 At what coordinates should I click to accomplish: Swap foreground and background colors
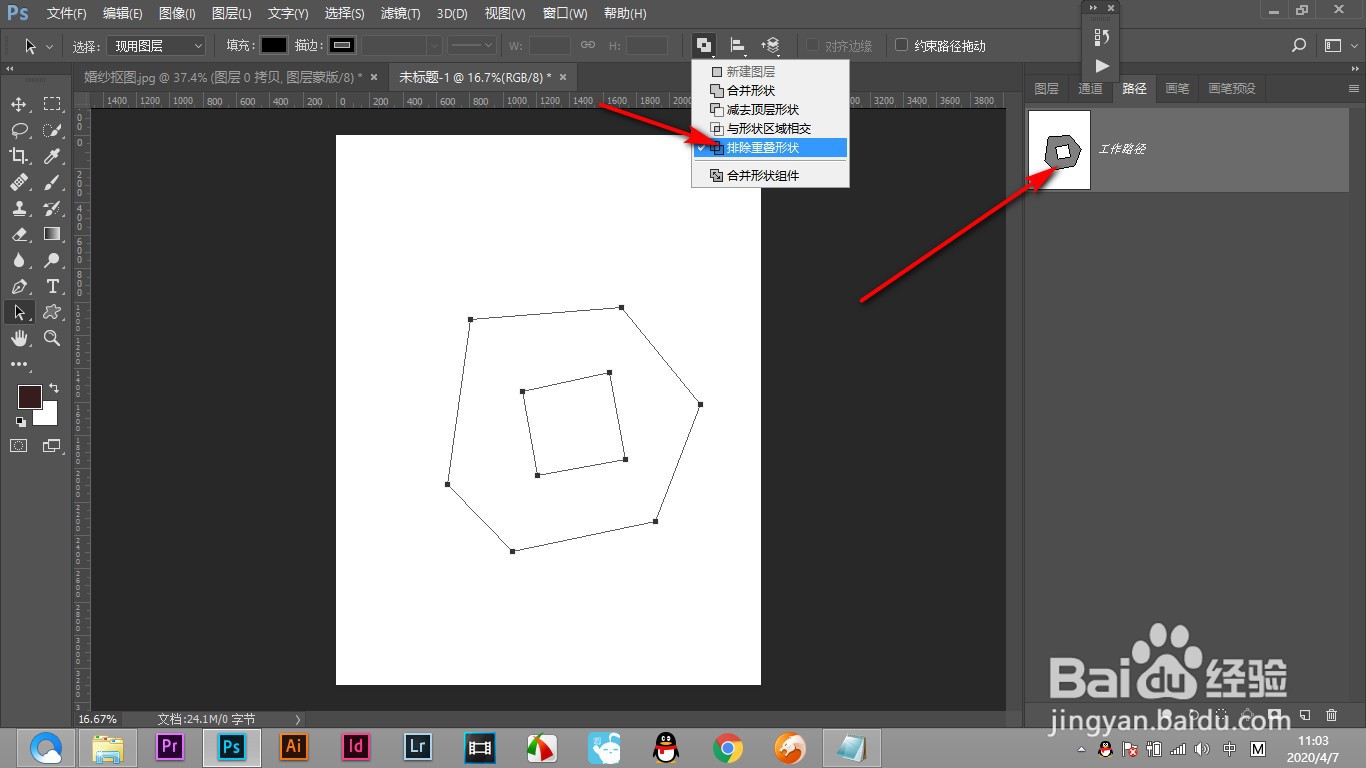54,388
